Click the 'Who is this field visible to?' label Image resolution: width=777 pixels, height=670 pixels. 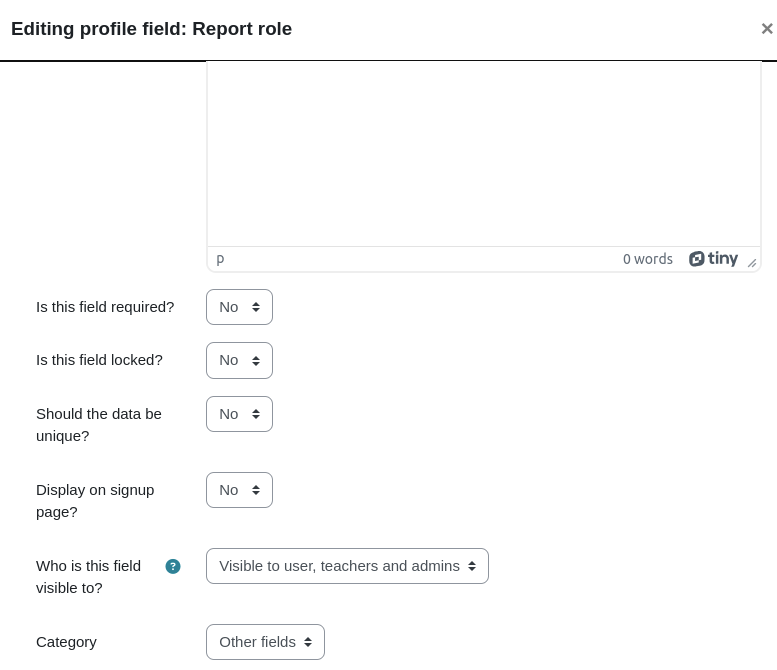[x=88, y=577]
